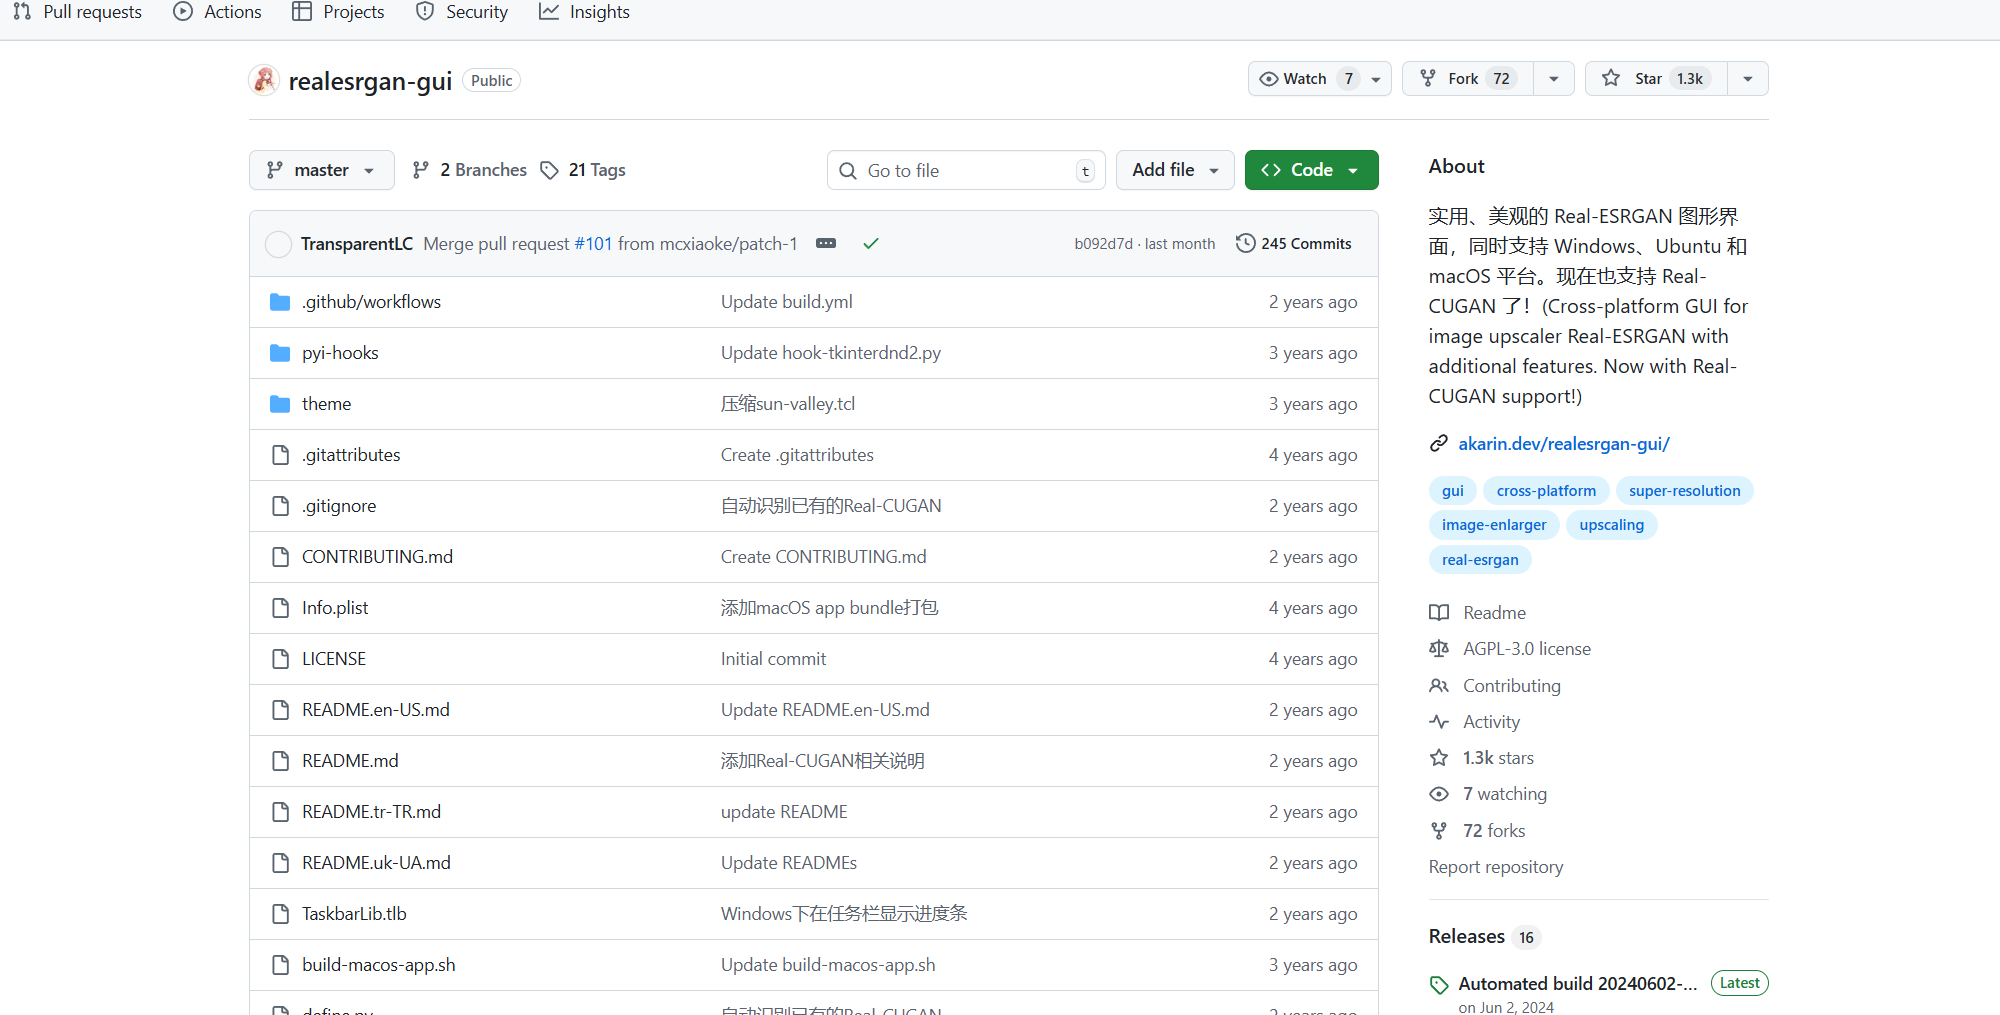Jump to the Readme section
The height and width of the screenshot is (1015, 2000).
(1478, 613)
